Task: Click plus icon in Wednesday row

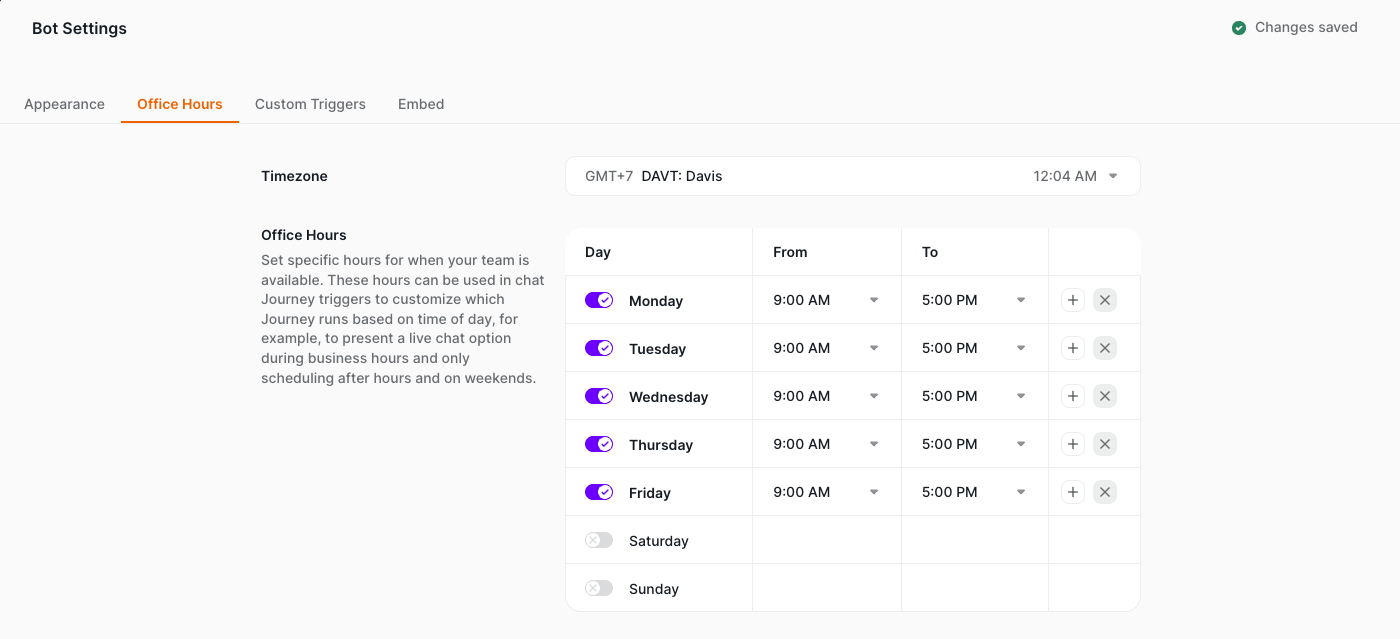Action: [1073, 396]
